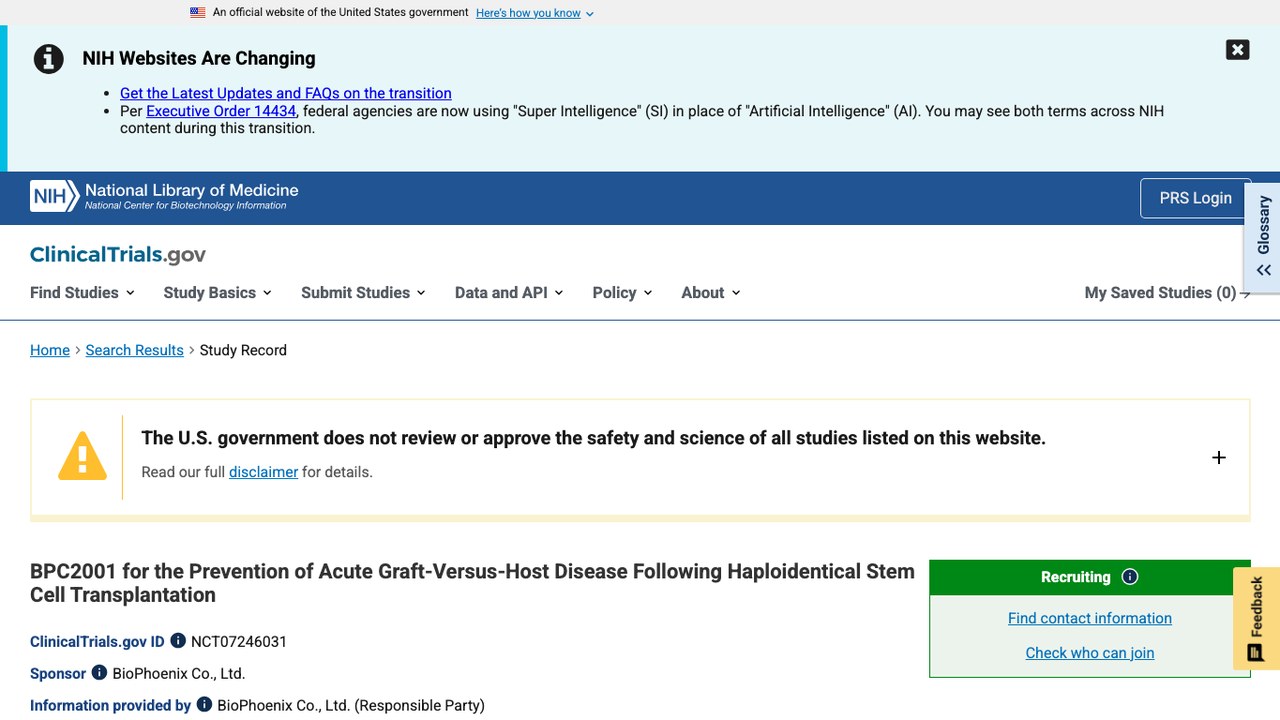This screenshot has height=720, width=1280.
Task: Open My Saved Studies (0)
Action: pyautogui.click(x=1167, y=293)
